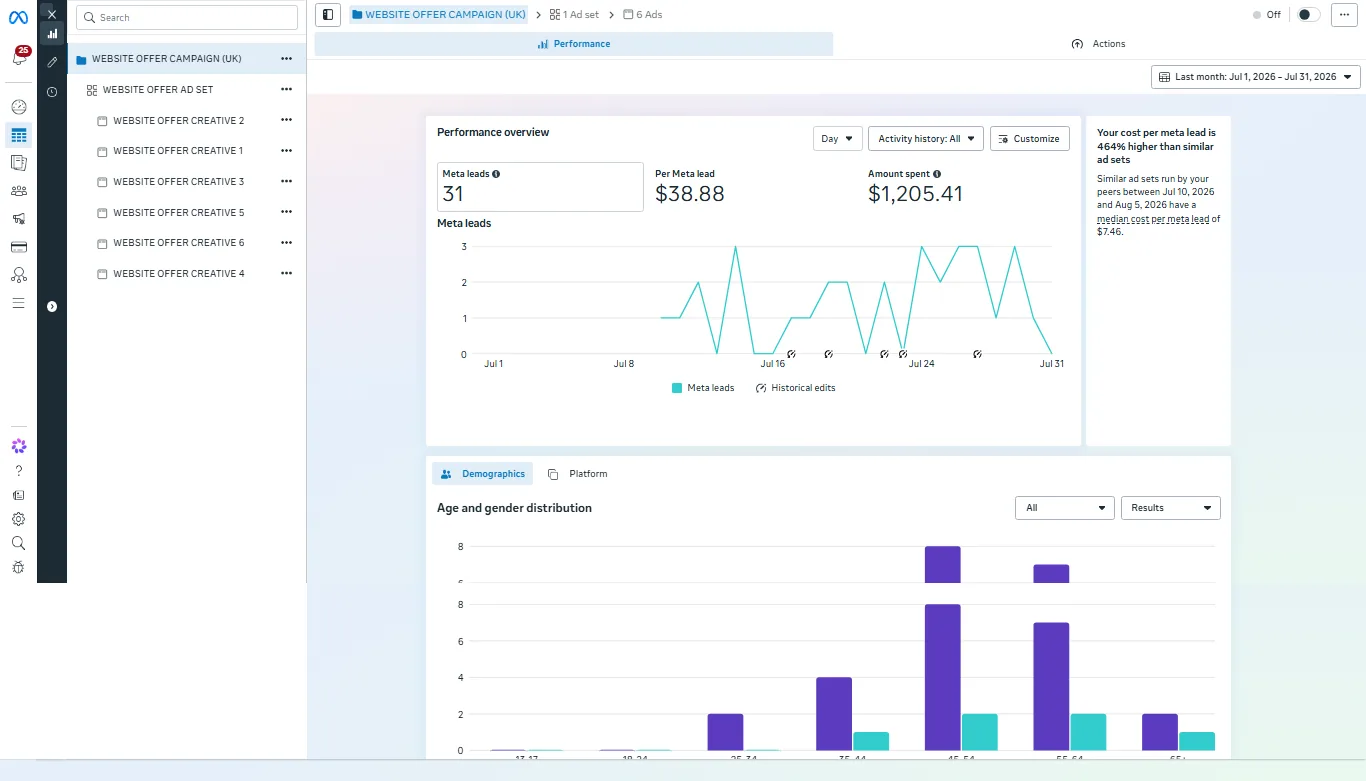Toggle the side pane layout button

click(328, 15)
